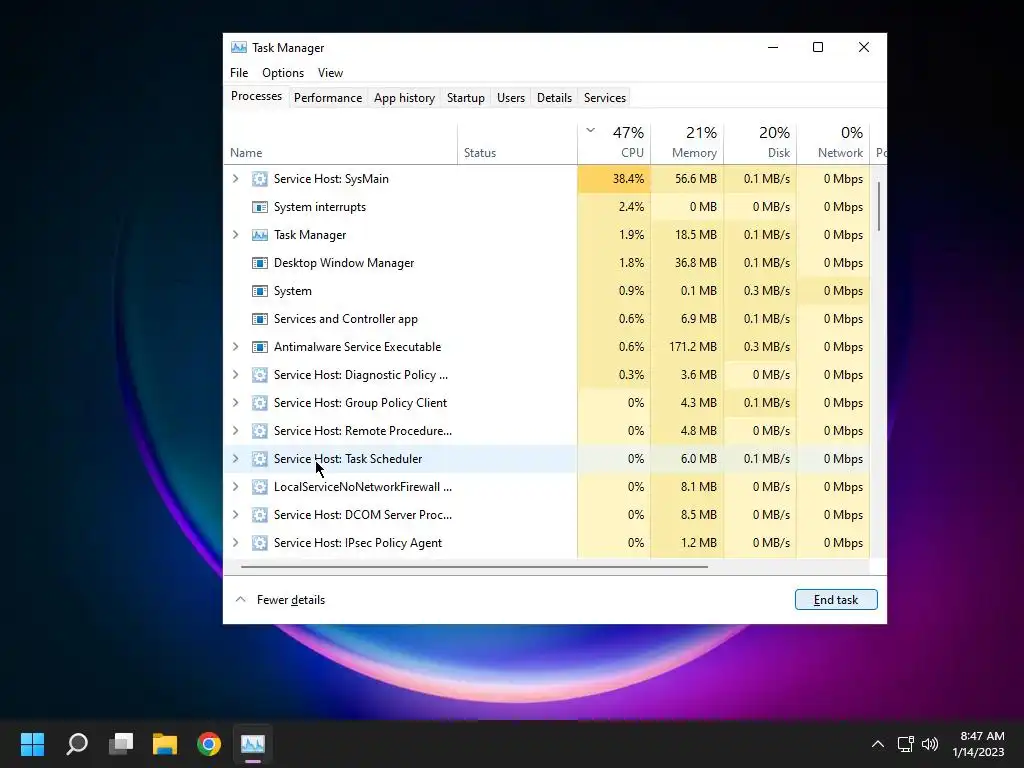Image resolution: width=1024 pixels, height=768 pixels.
Task: Switch to the Users tab
Action: [x=511, y=98]
